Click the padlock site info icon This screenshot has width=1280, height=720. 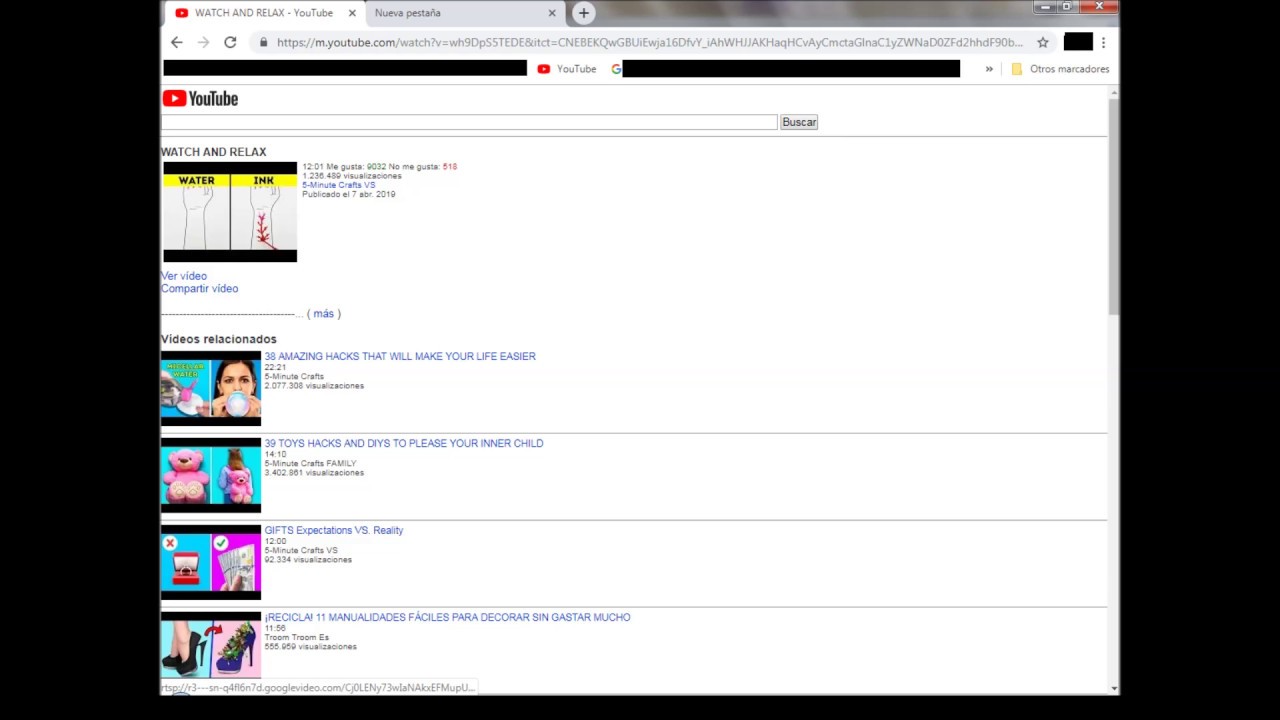pyautogui.click(x=264, y=42)
